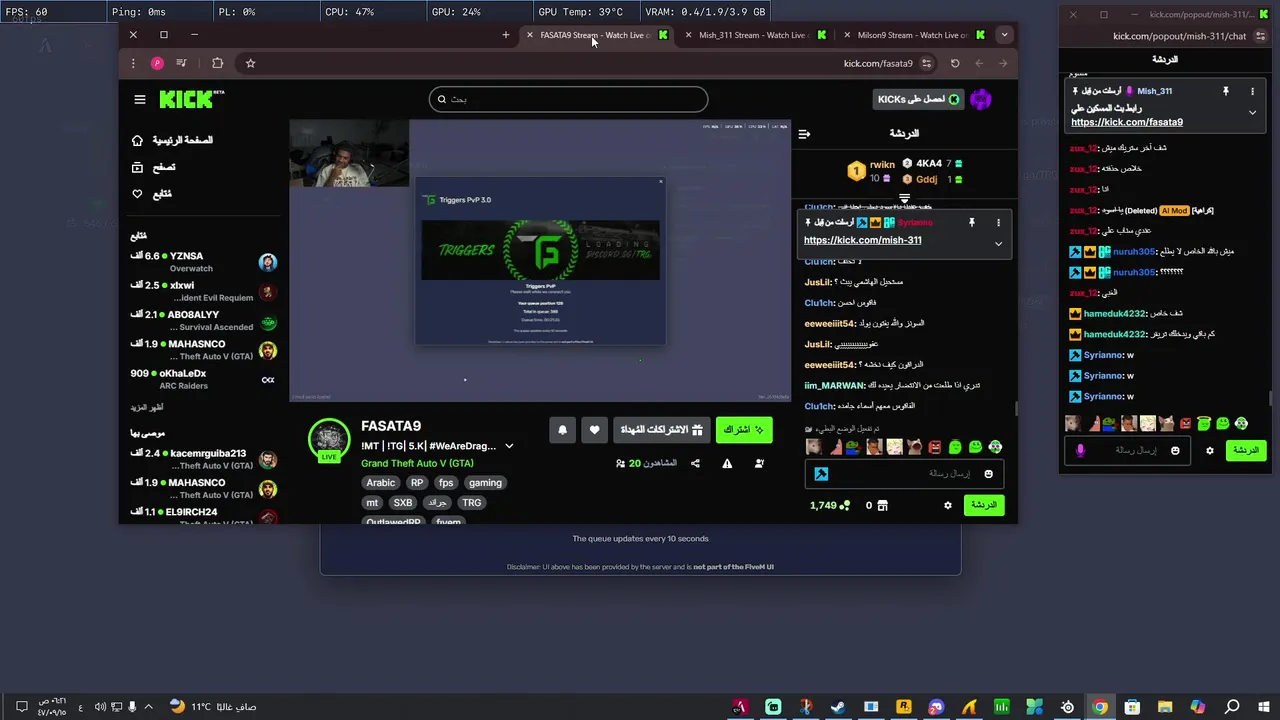This screenshot has height=720, width=1280.
Task: Click the report warning triangle icon
Action: click(727, 463)
